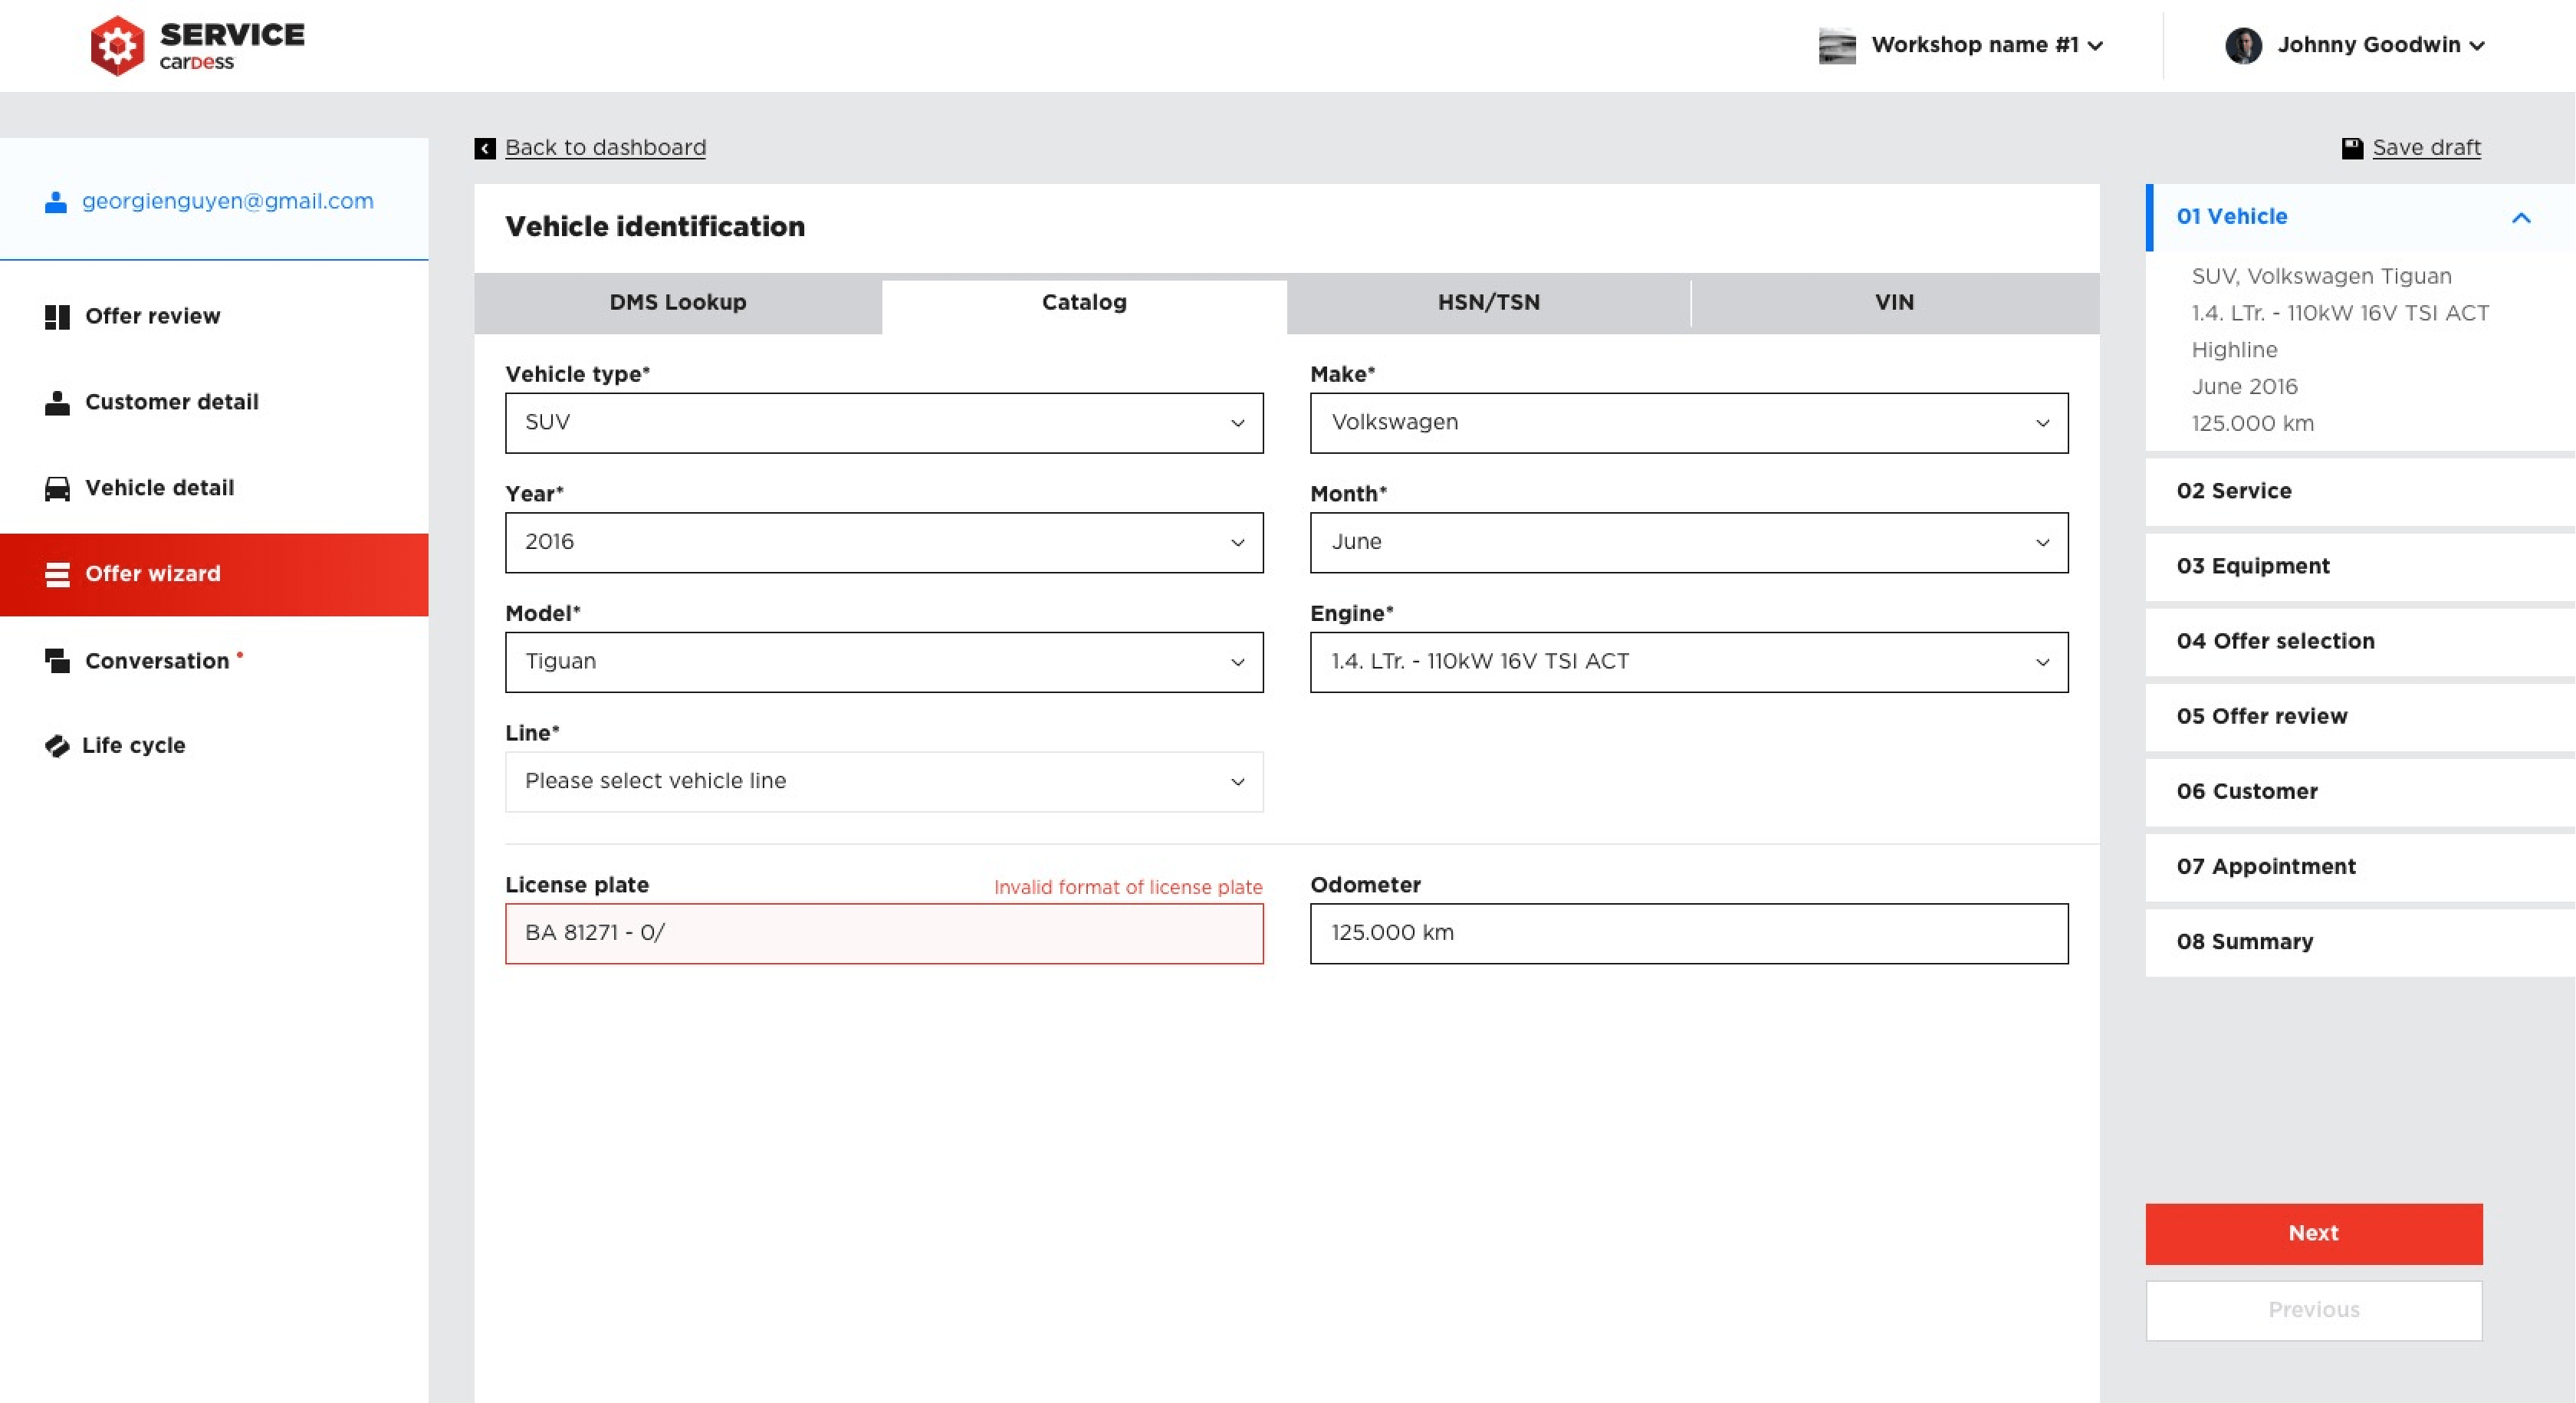Click the workshop thumbnail image
Viewport: 2576px width, 1403px height.
point(1836,46)
